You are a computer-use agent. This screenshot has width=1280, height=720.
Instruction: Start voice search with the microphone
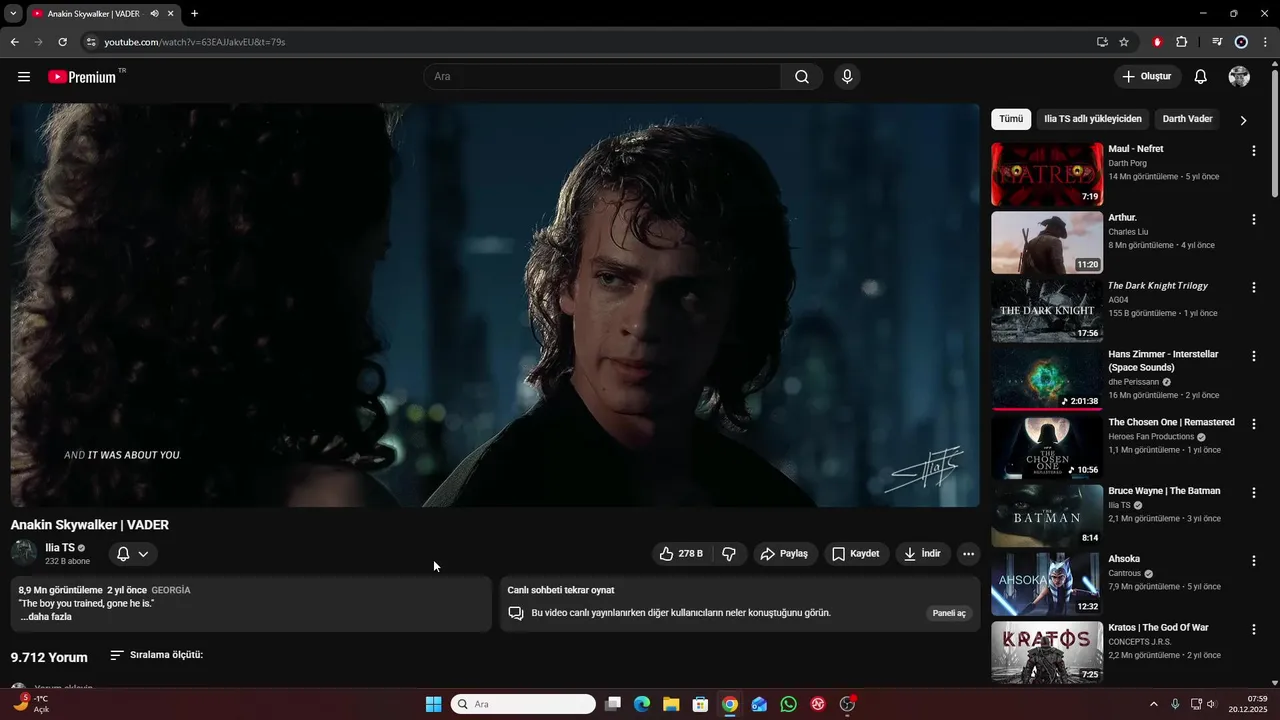[x=847, y=77]
